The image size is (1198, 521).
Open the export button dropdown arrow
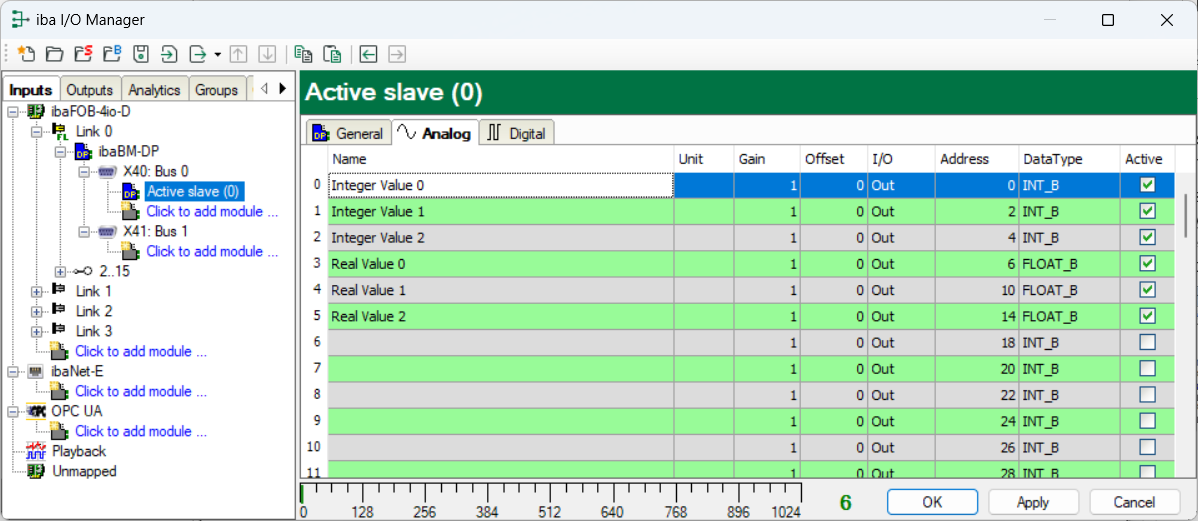point(218,54)
